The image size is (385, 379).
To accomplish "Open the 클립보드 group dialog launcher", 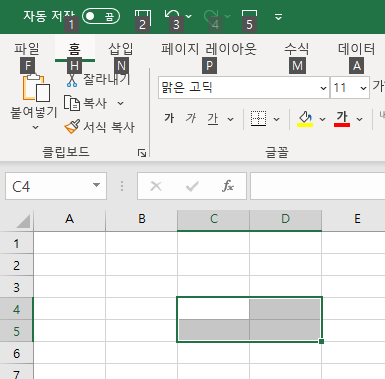I will (142, 153).
